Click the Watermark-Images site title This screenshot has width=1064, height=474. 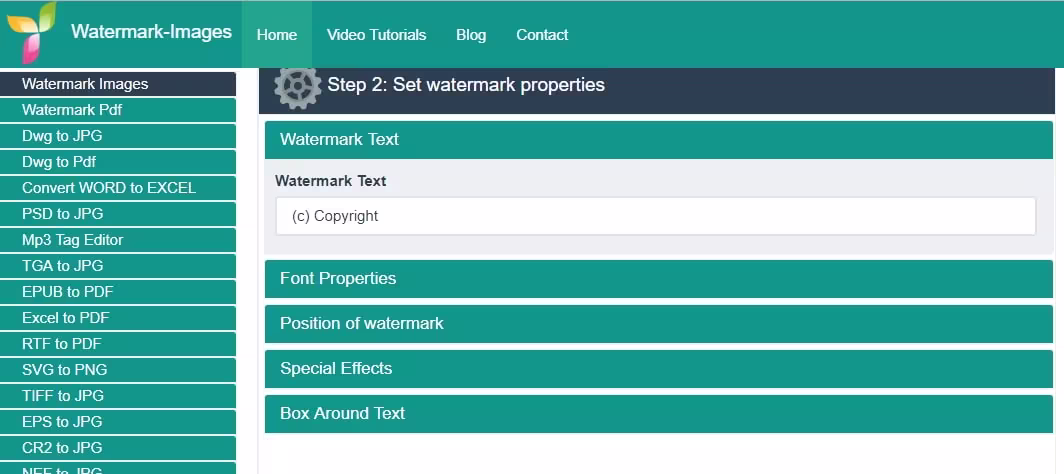[151, 32]
